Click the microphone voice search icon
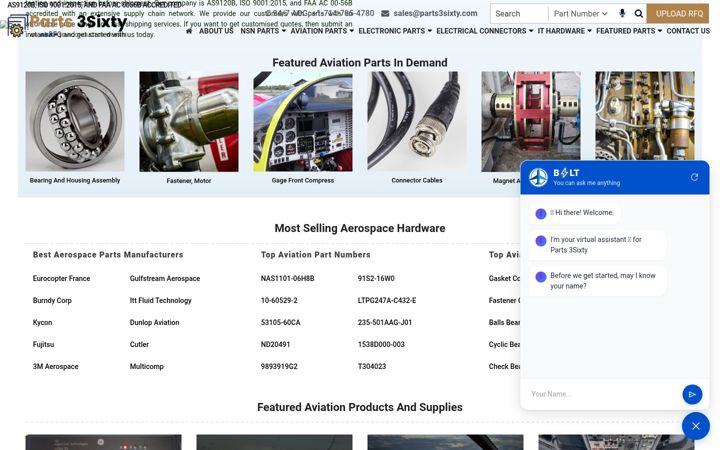 point(622,13)
